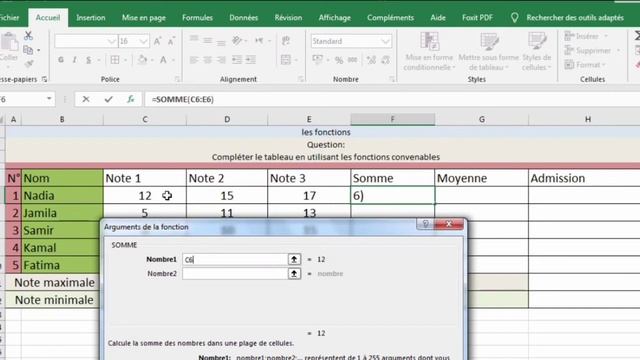640x360 pixels.
Task: Expand the fill color dropdown arrow
Action: coord(152,60)
